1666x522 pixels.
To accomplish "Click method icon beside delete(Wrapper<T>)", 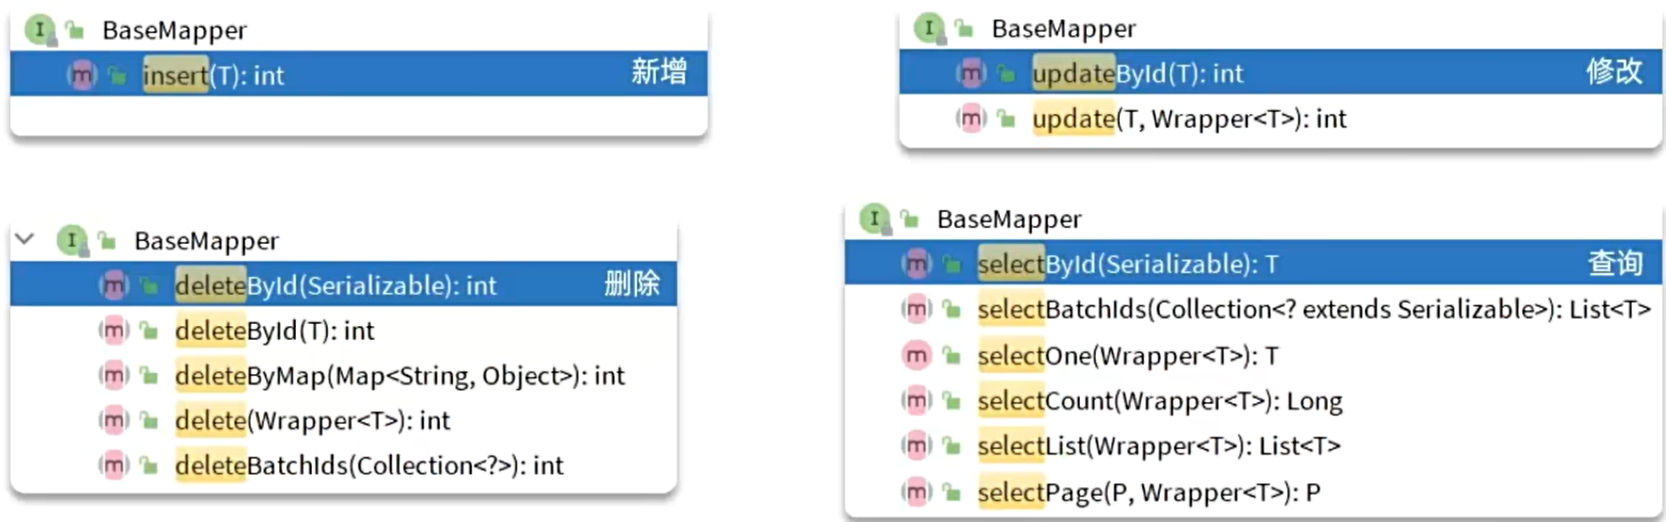I will click(114, 420).
